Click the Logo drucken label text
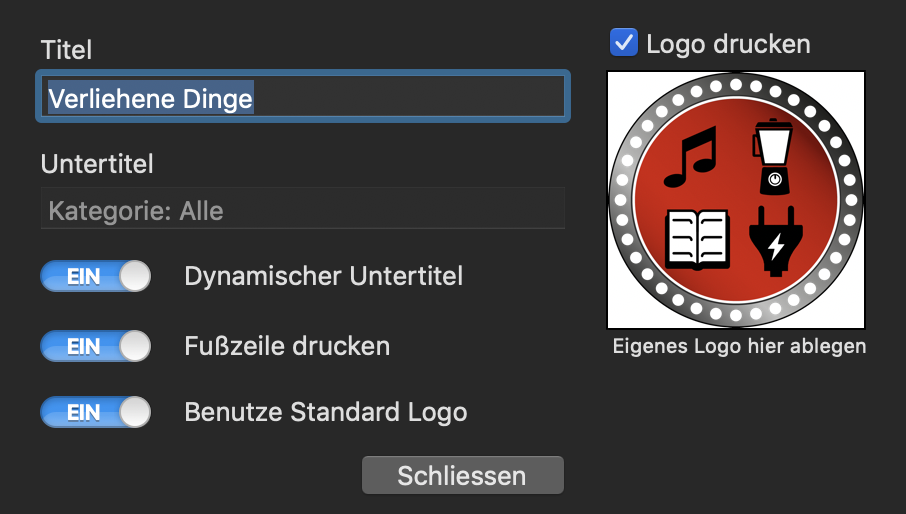 click(728, 44)
